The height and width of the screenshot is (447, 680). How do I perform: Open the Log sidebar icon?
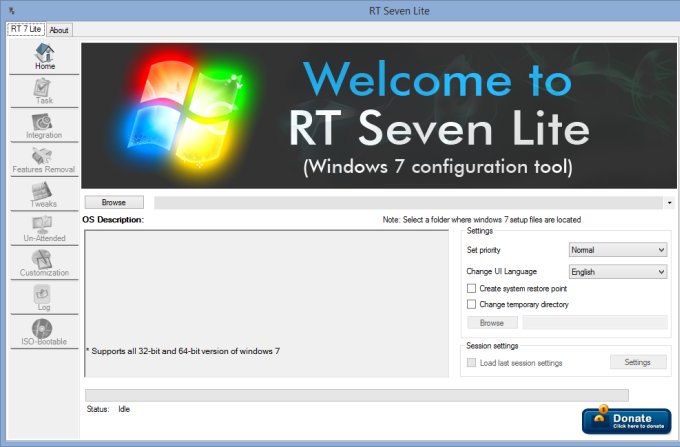44,298
